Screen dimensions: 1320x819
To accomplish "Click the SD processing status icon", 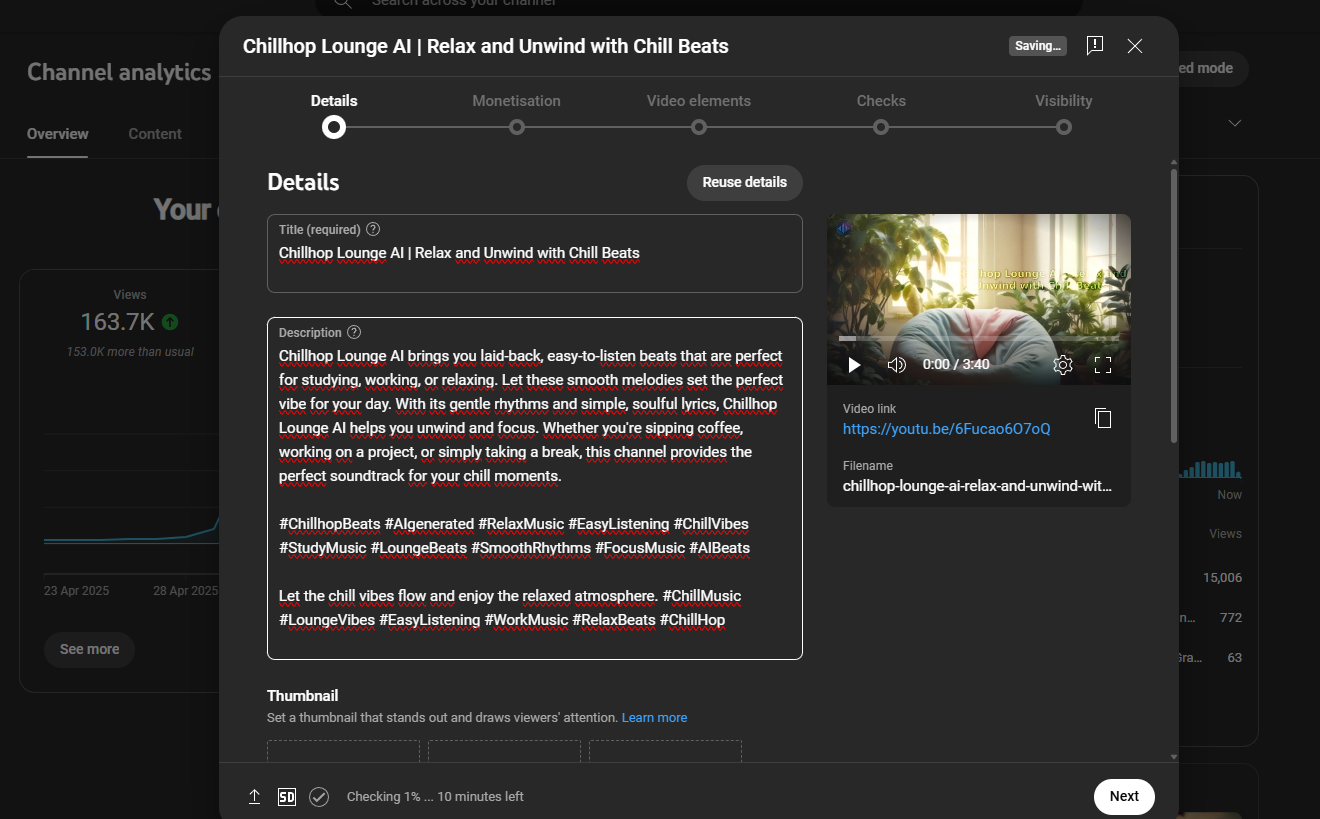I will coord(287,797).
